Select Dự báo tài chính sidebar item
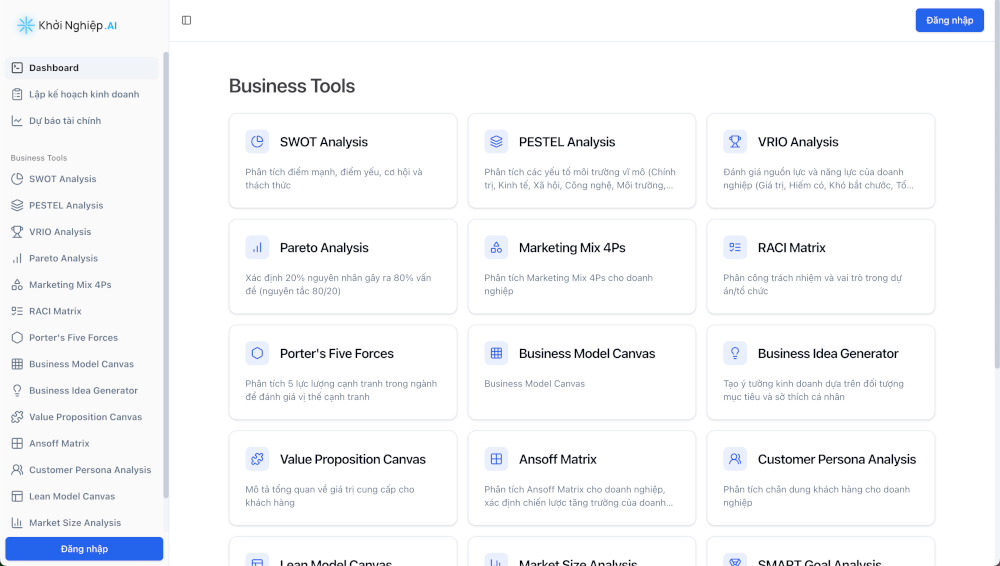1000x566 pixels. point(65,121)
